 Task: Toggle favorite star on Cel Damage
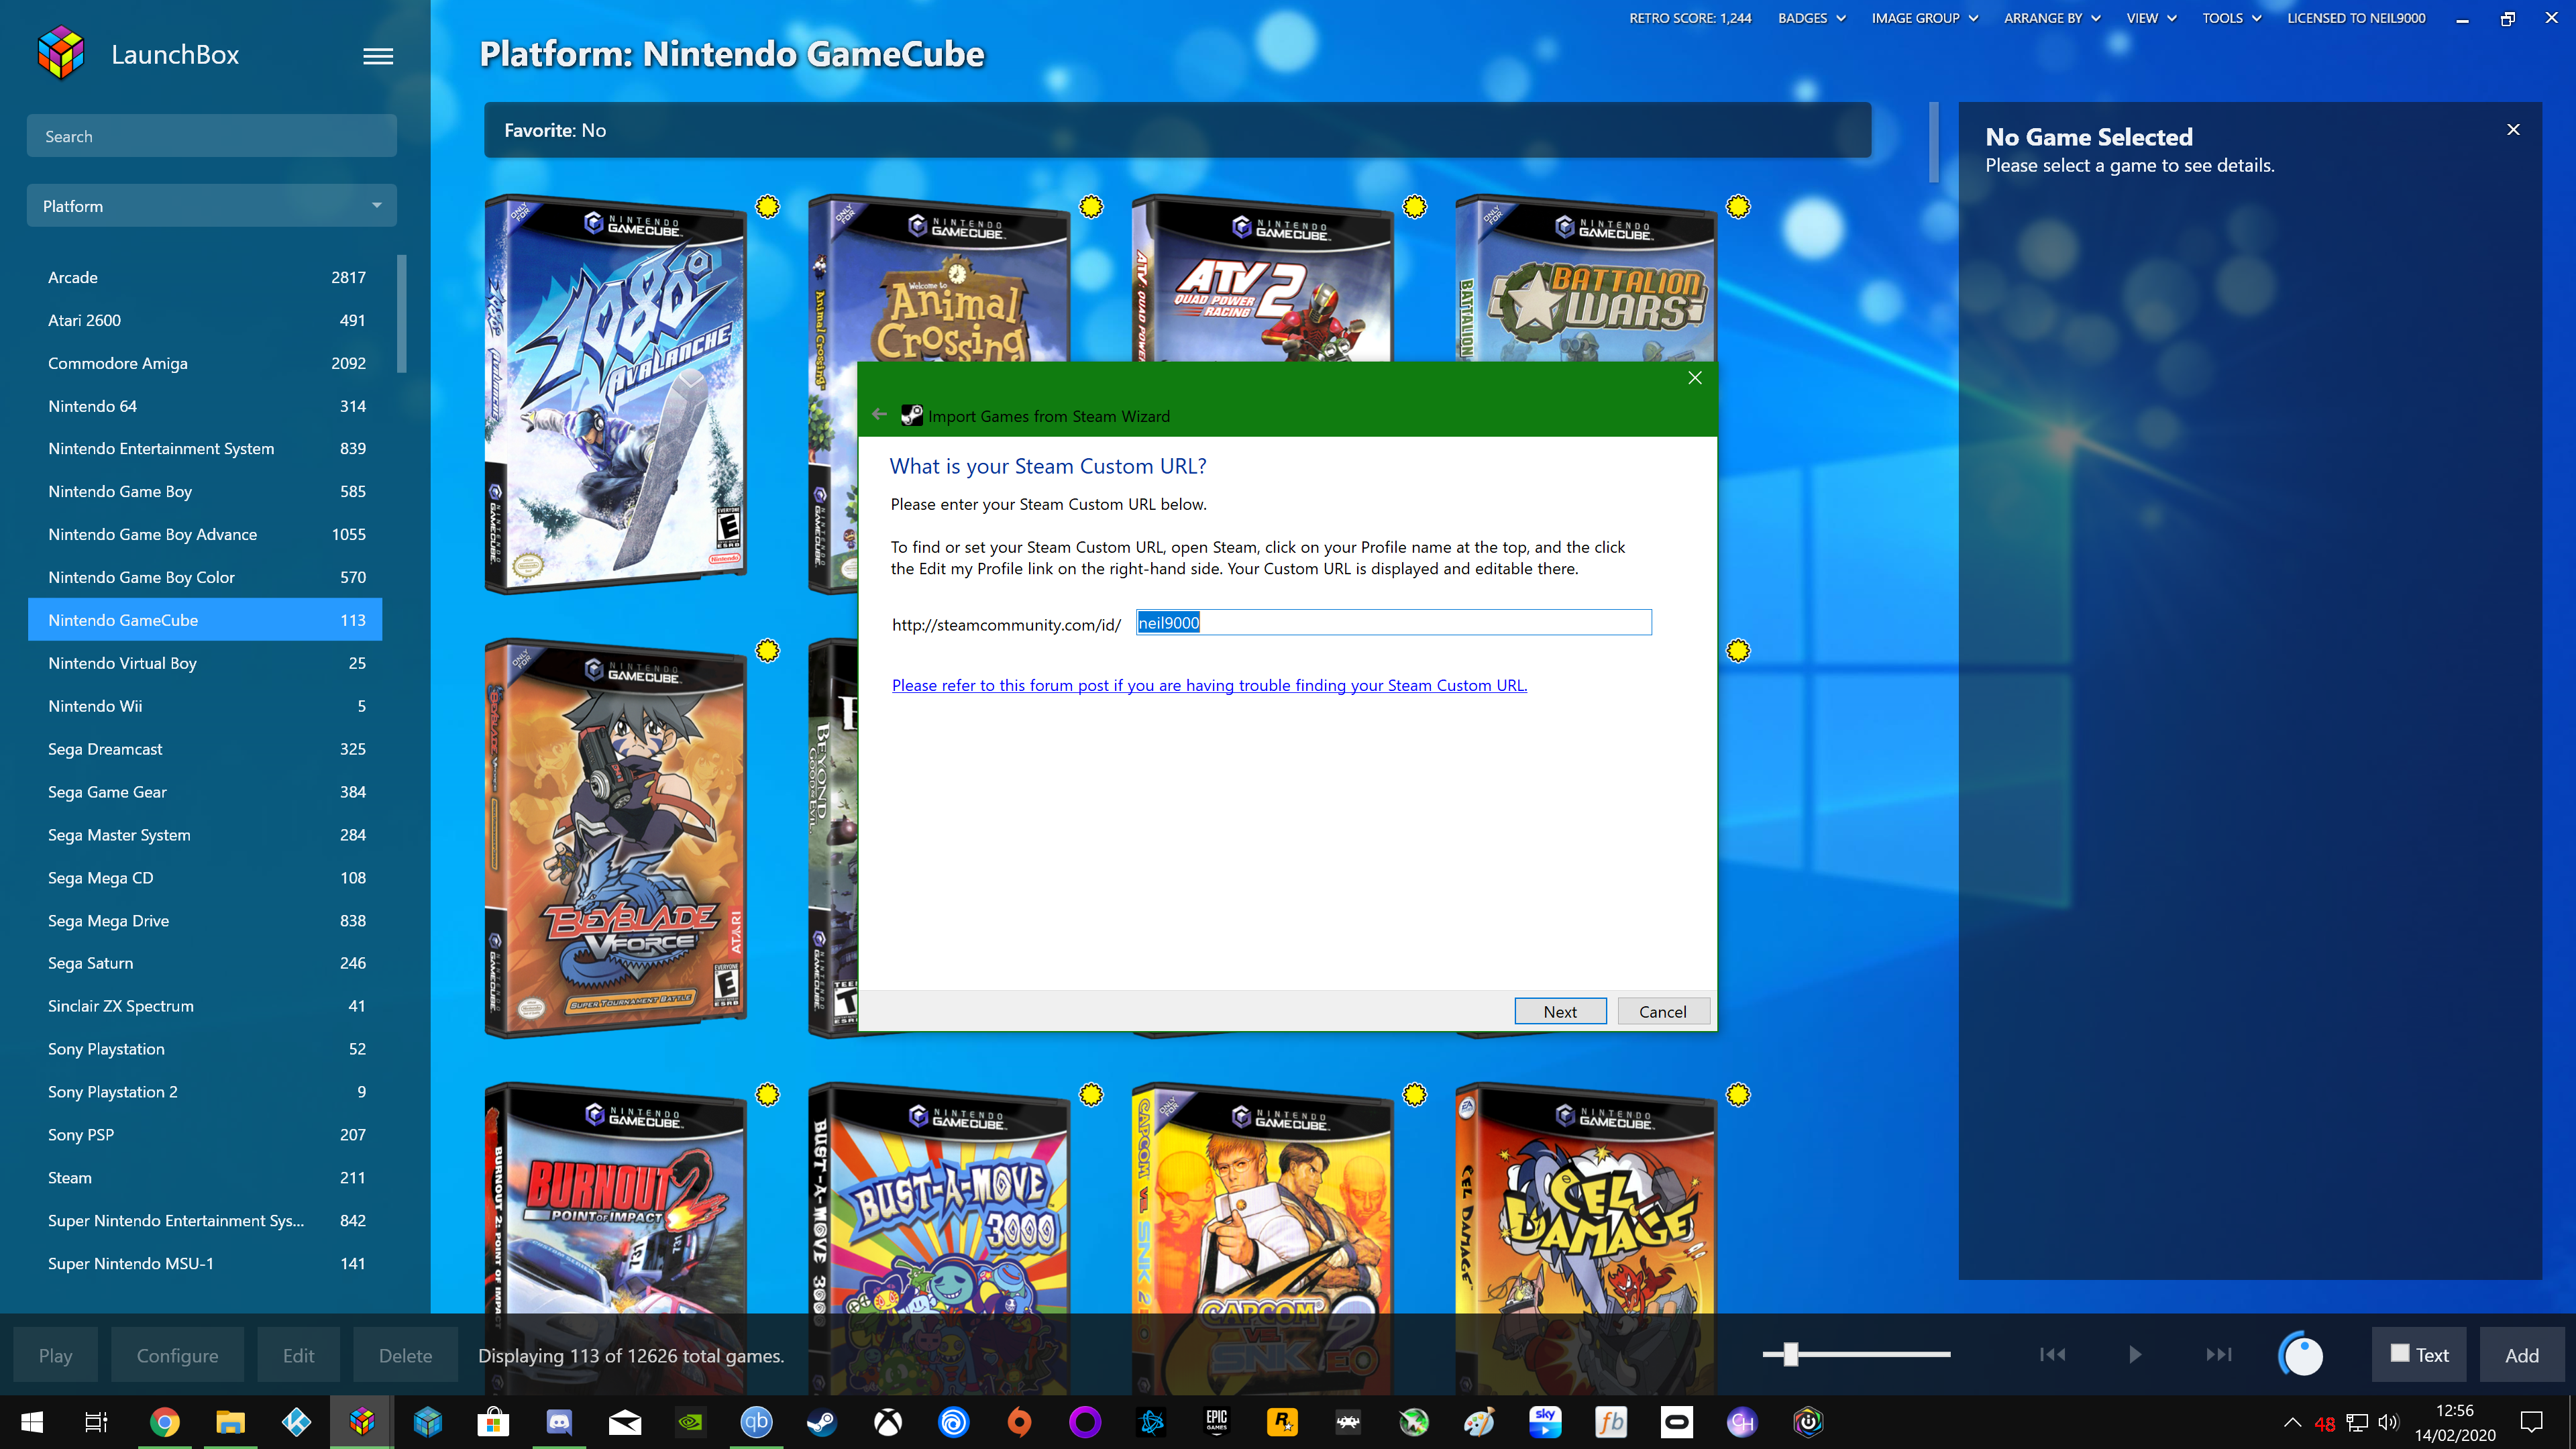(x=1738, y=1094)
